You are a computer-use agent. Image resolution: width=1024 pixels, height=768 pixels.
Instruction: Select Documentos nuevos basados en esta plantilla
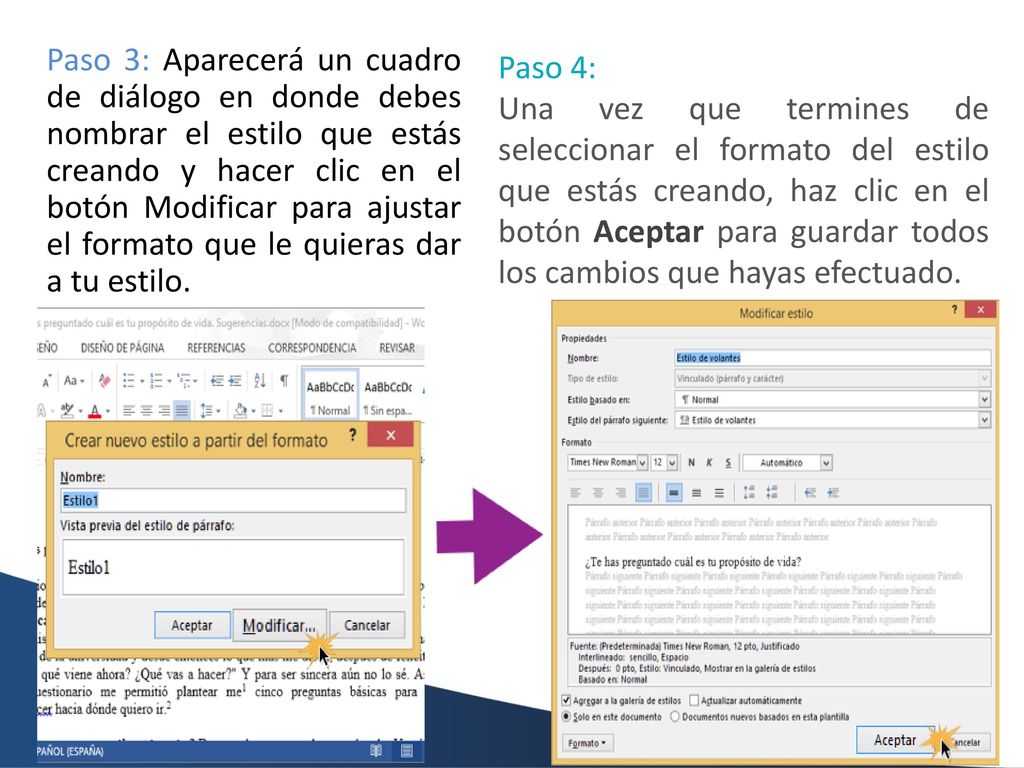pyautogui.click(x=675, y=716)
